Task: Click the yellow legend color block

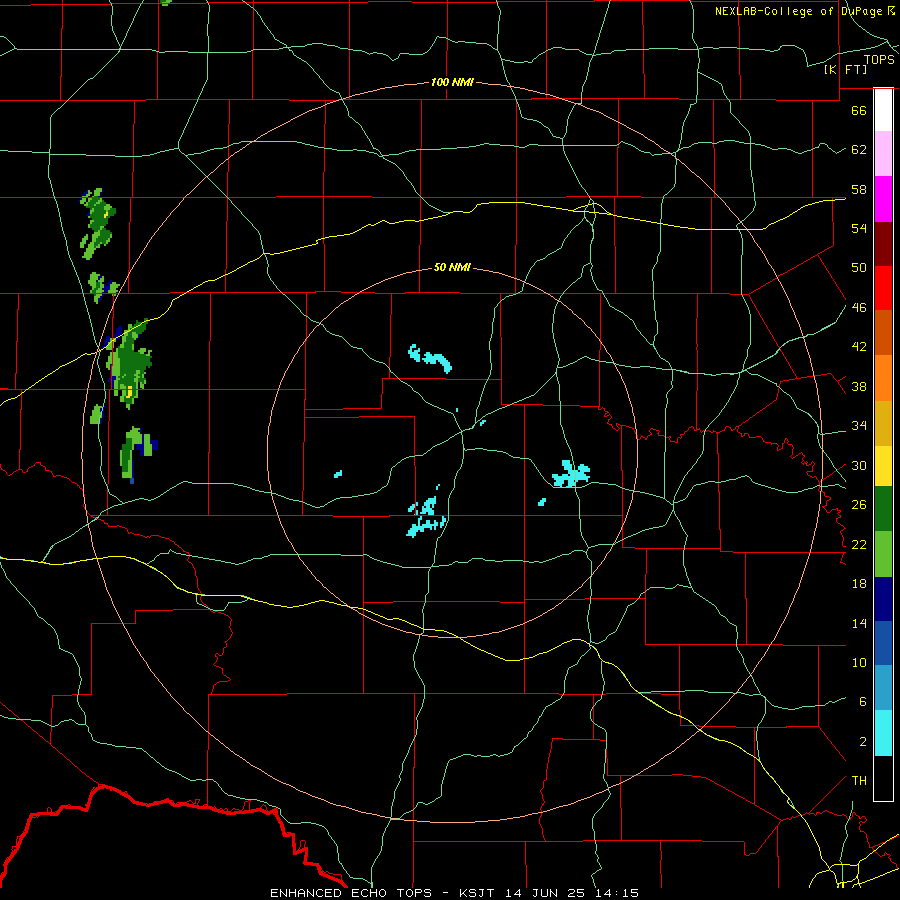Action: click(883, 466)
